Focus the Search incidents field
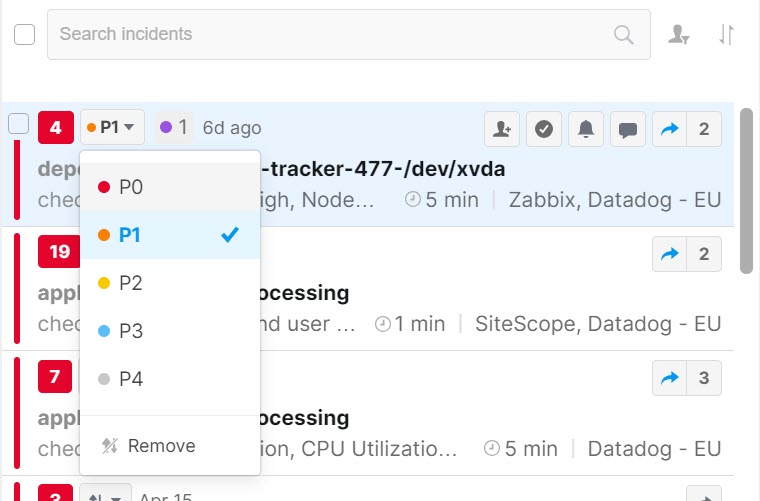Viewport: 760px width, 501px height. [330, 35]
